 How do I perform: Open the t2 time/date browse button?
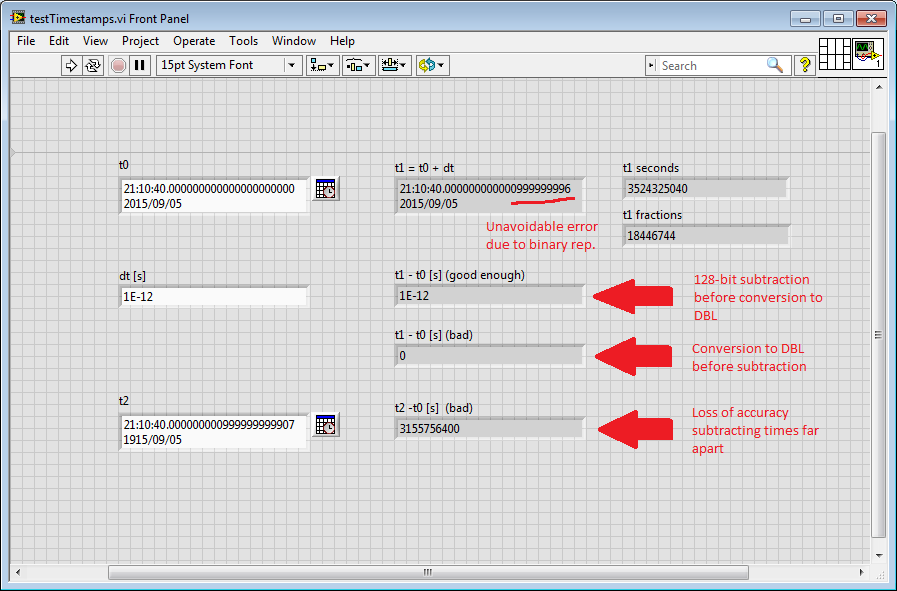pyautogui.click(x=326, y=425)
